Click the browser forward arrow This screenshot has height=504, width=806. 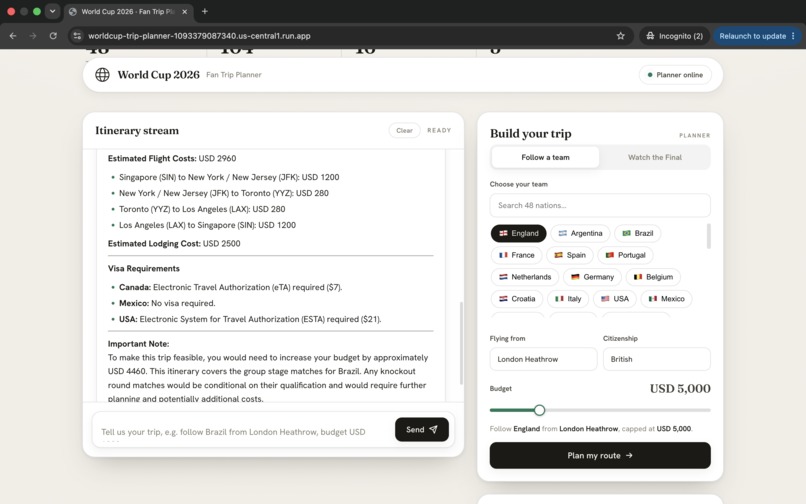(x=33, y=36)
